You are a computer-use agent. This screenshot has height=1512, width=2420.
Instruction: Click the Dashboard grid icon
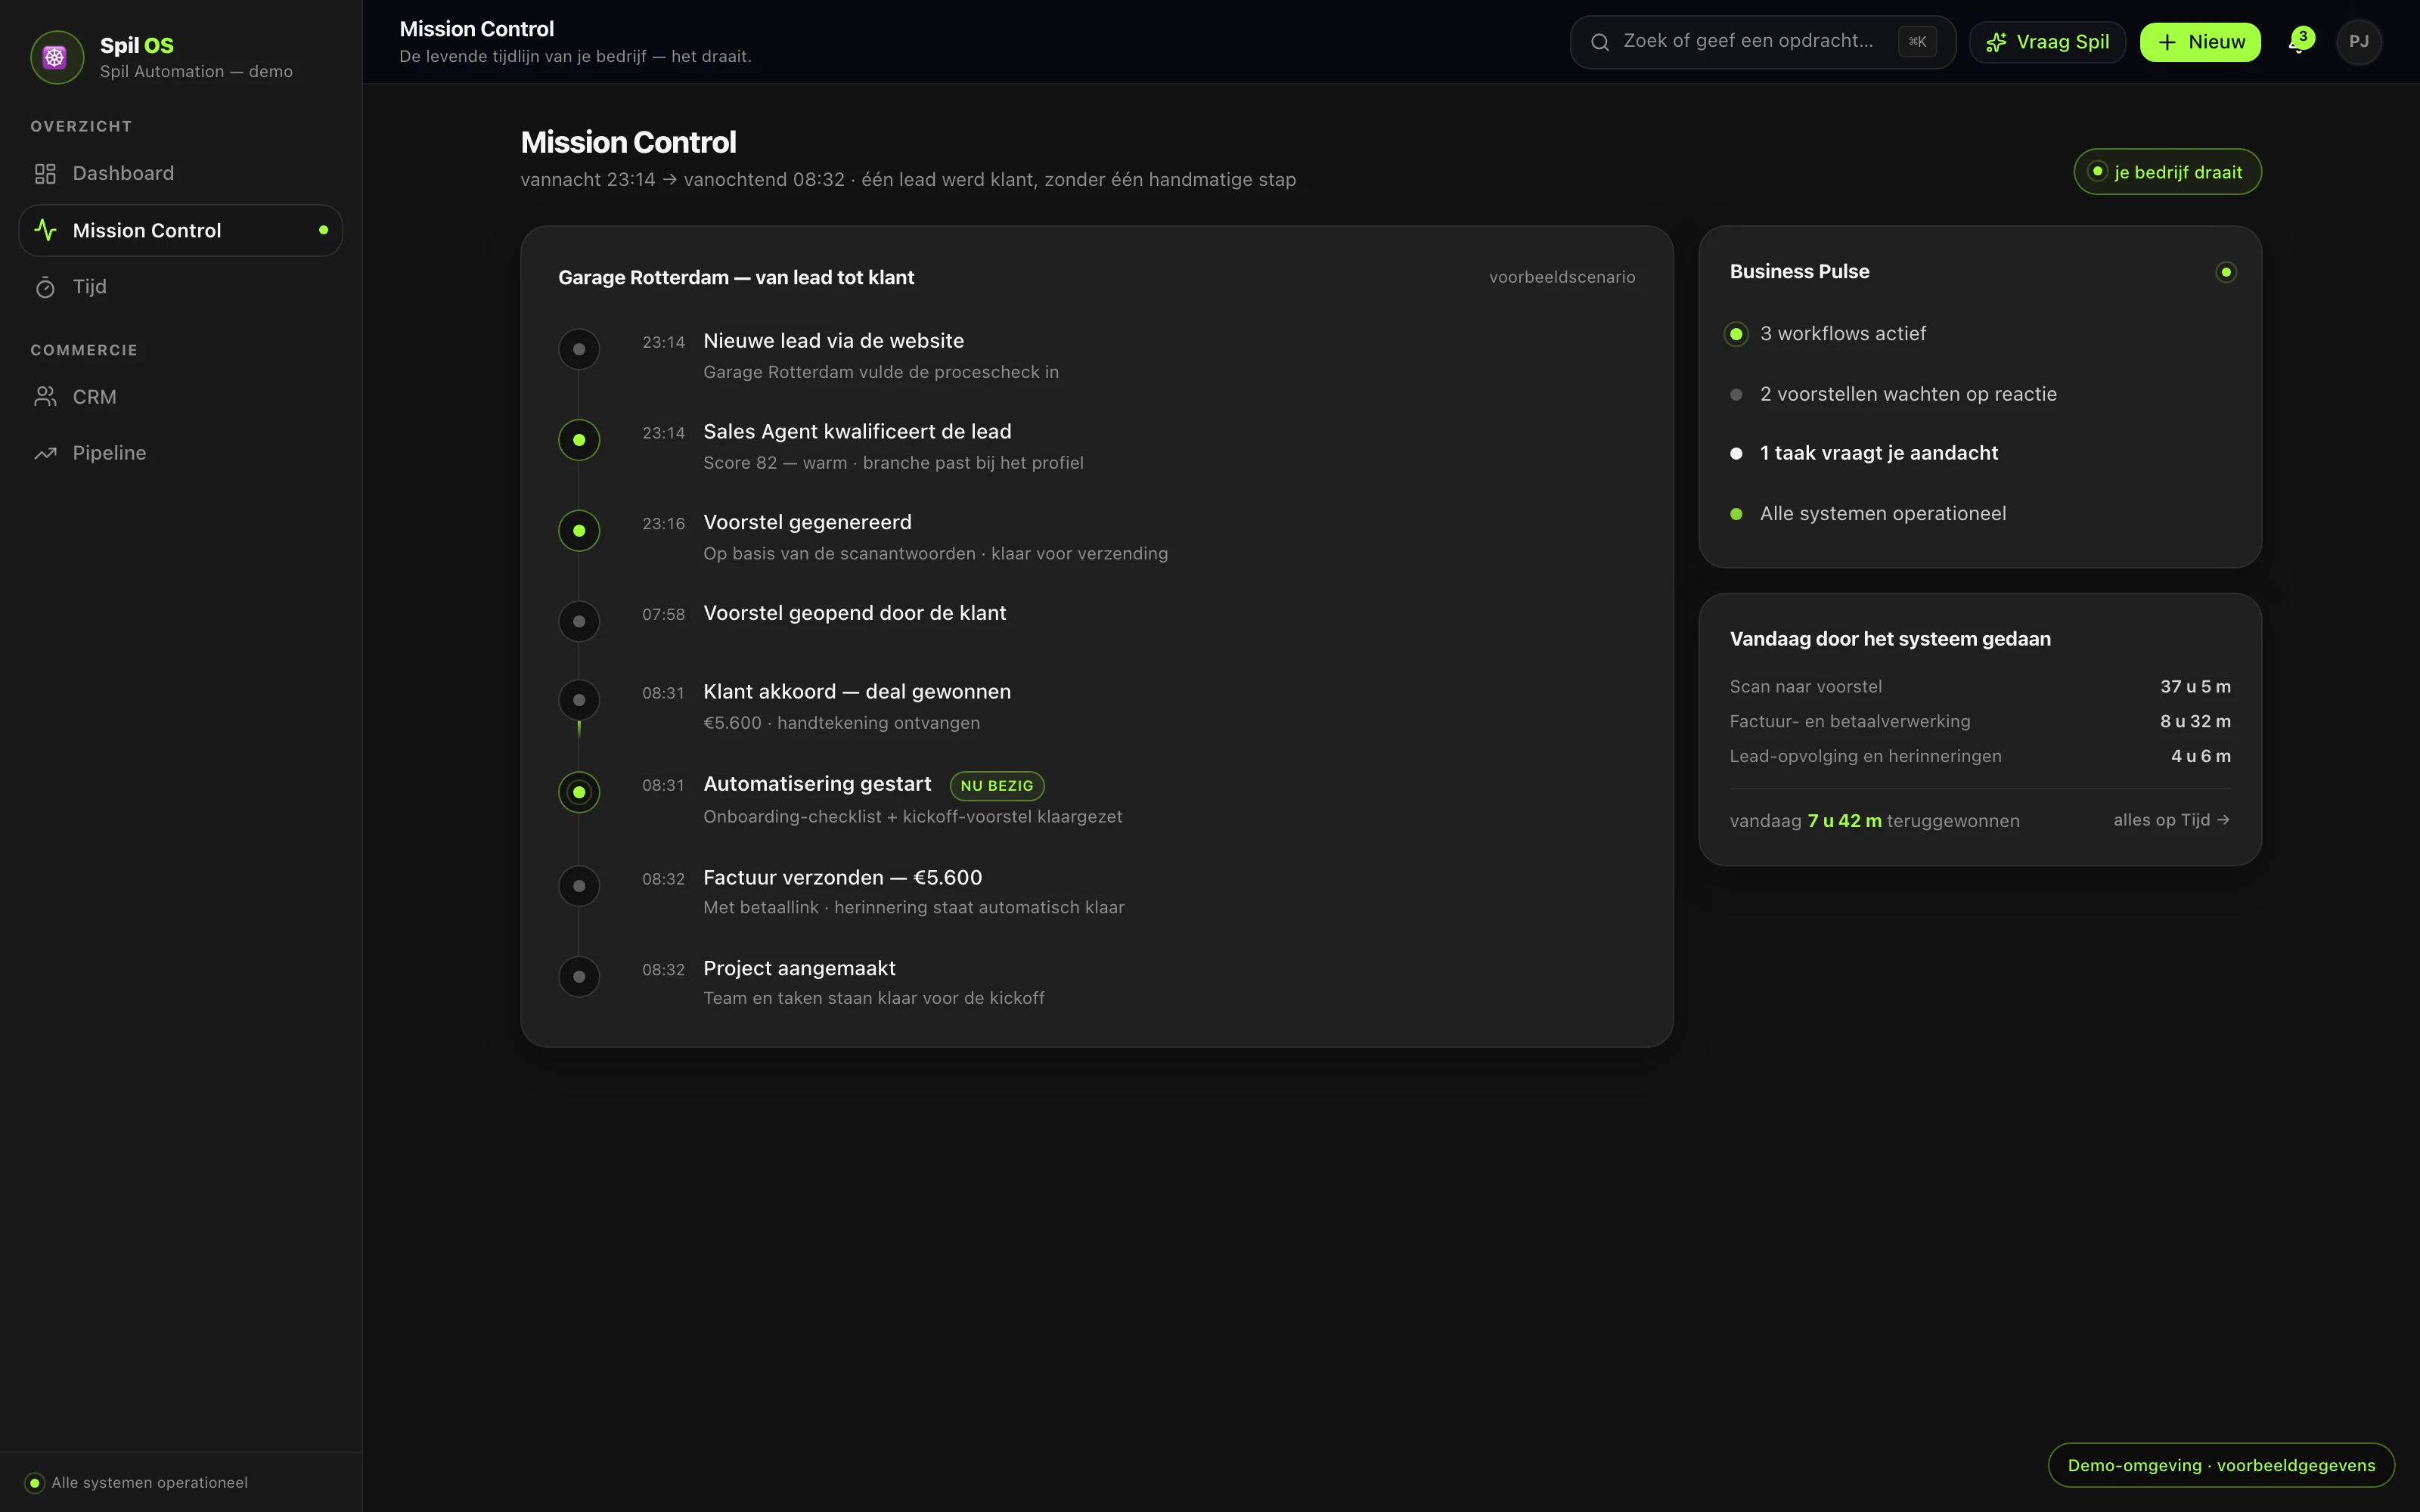point(45,174)
